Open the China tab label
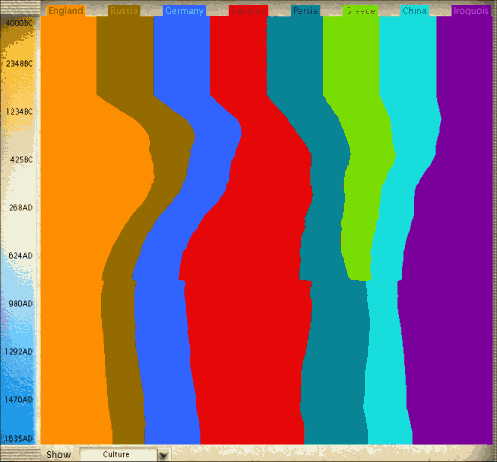 coord(415,11)
